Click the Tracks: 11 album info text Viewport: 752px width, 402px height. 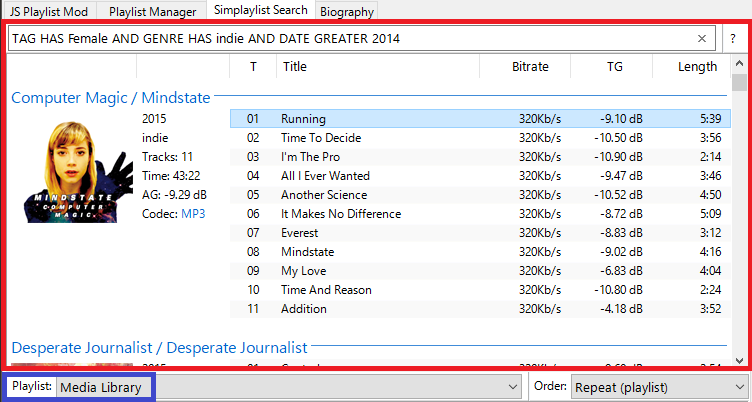click(167, 156)
